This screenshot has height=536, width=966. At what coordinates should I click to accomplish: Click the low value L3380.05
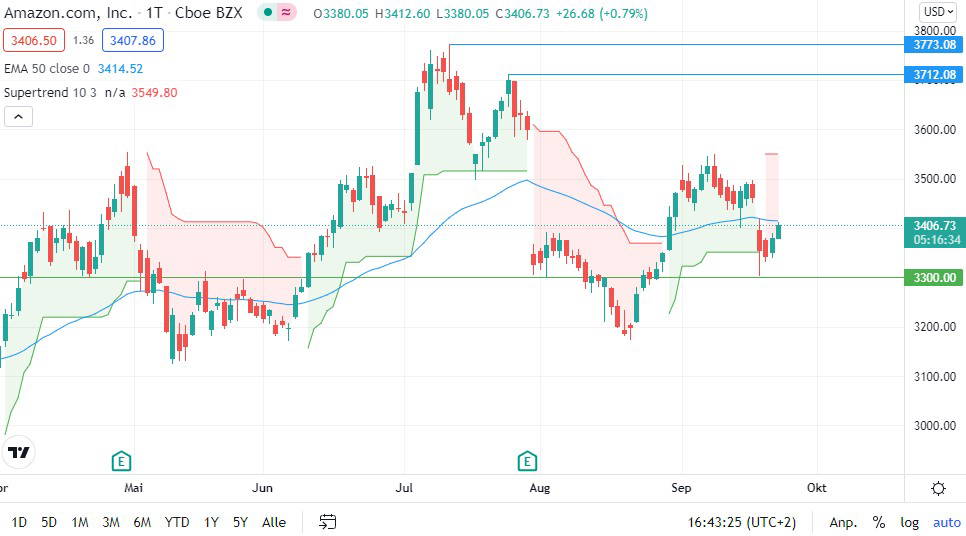coord(463,13)
